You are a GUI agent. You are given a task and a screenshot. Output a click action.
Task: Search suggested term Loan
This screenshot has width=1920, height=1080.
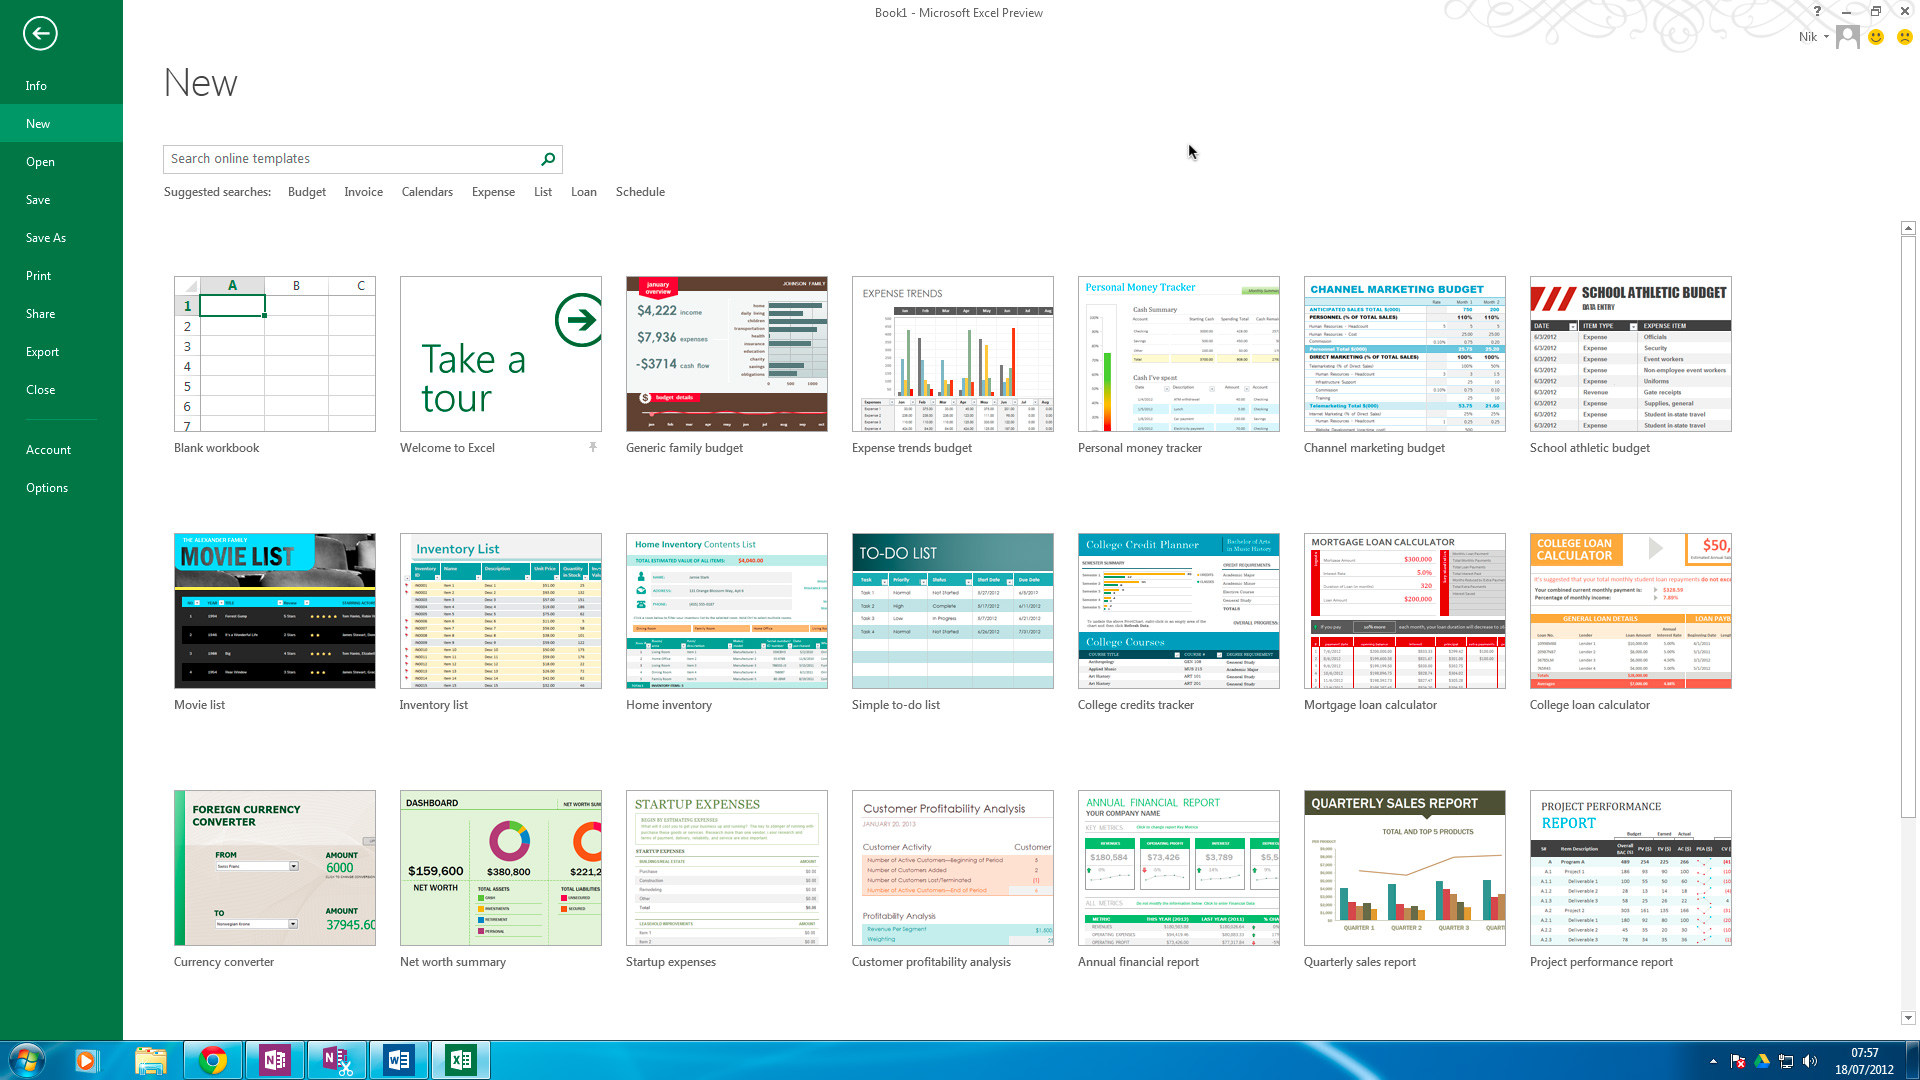point(584,192)
